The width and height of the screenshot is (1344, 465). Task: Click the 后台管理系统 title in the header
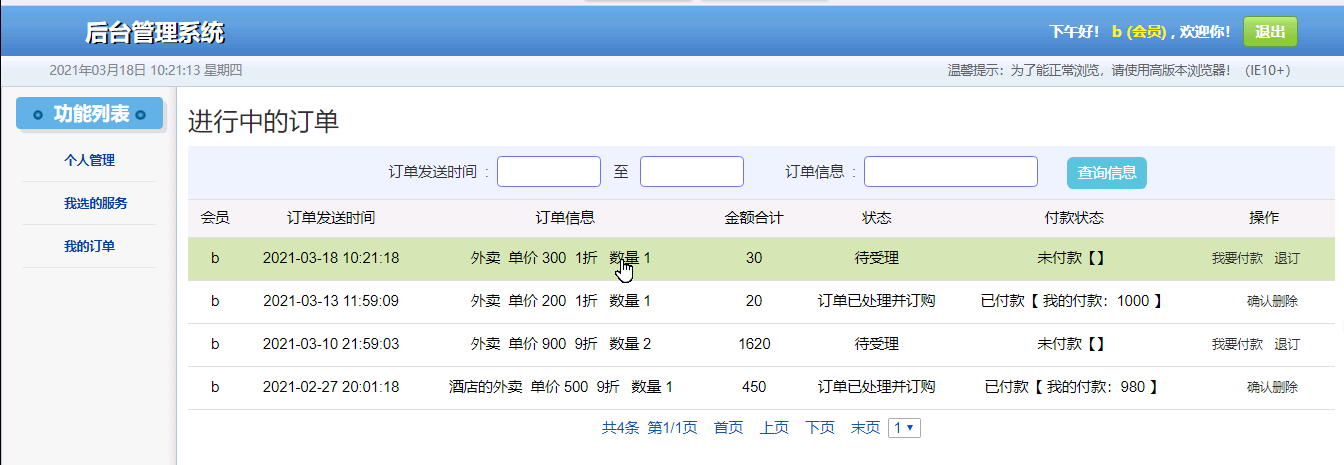tap(155, 33)
